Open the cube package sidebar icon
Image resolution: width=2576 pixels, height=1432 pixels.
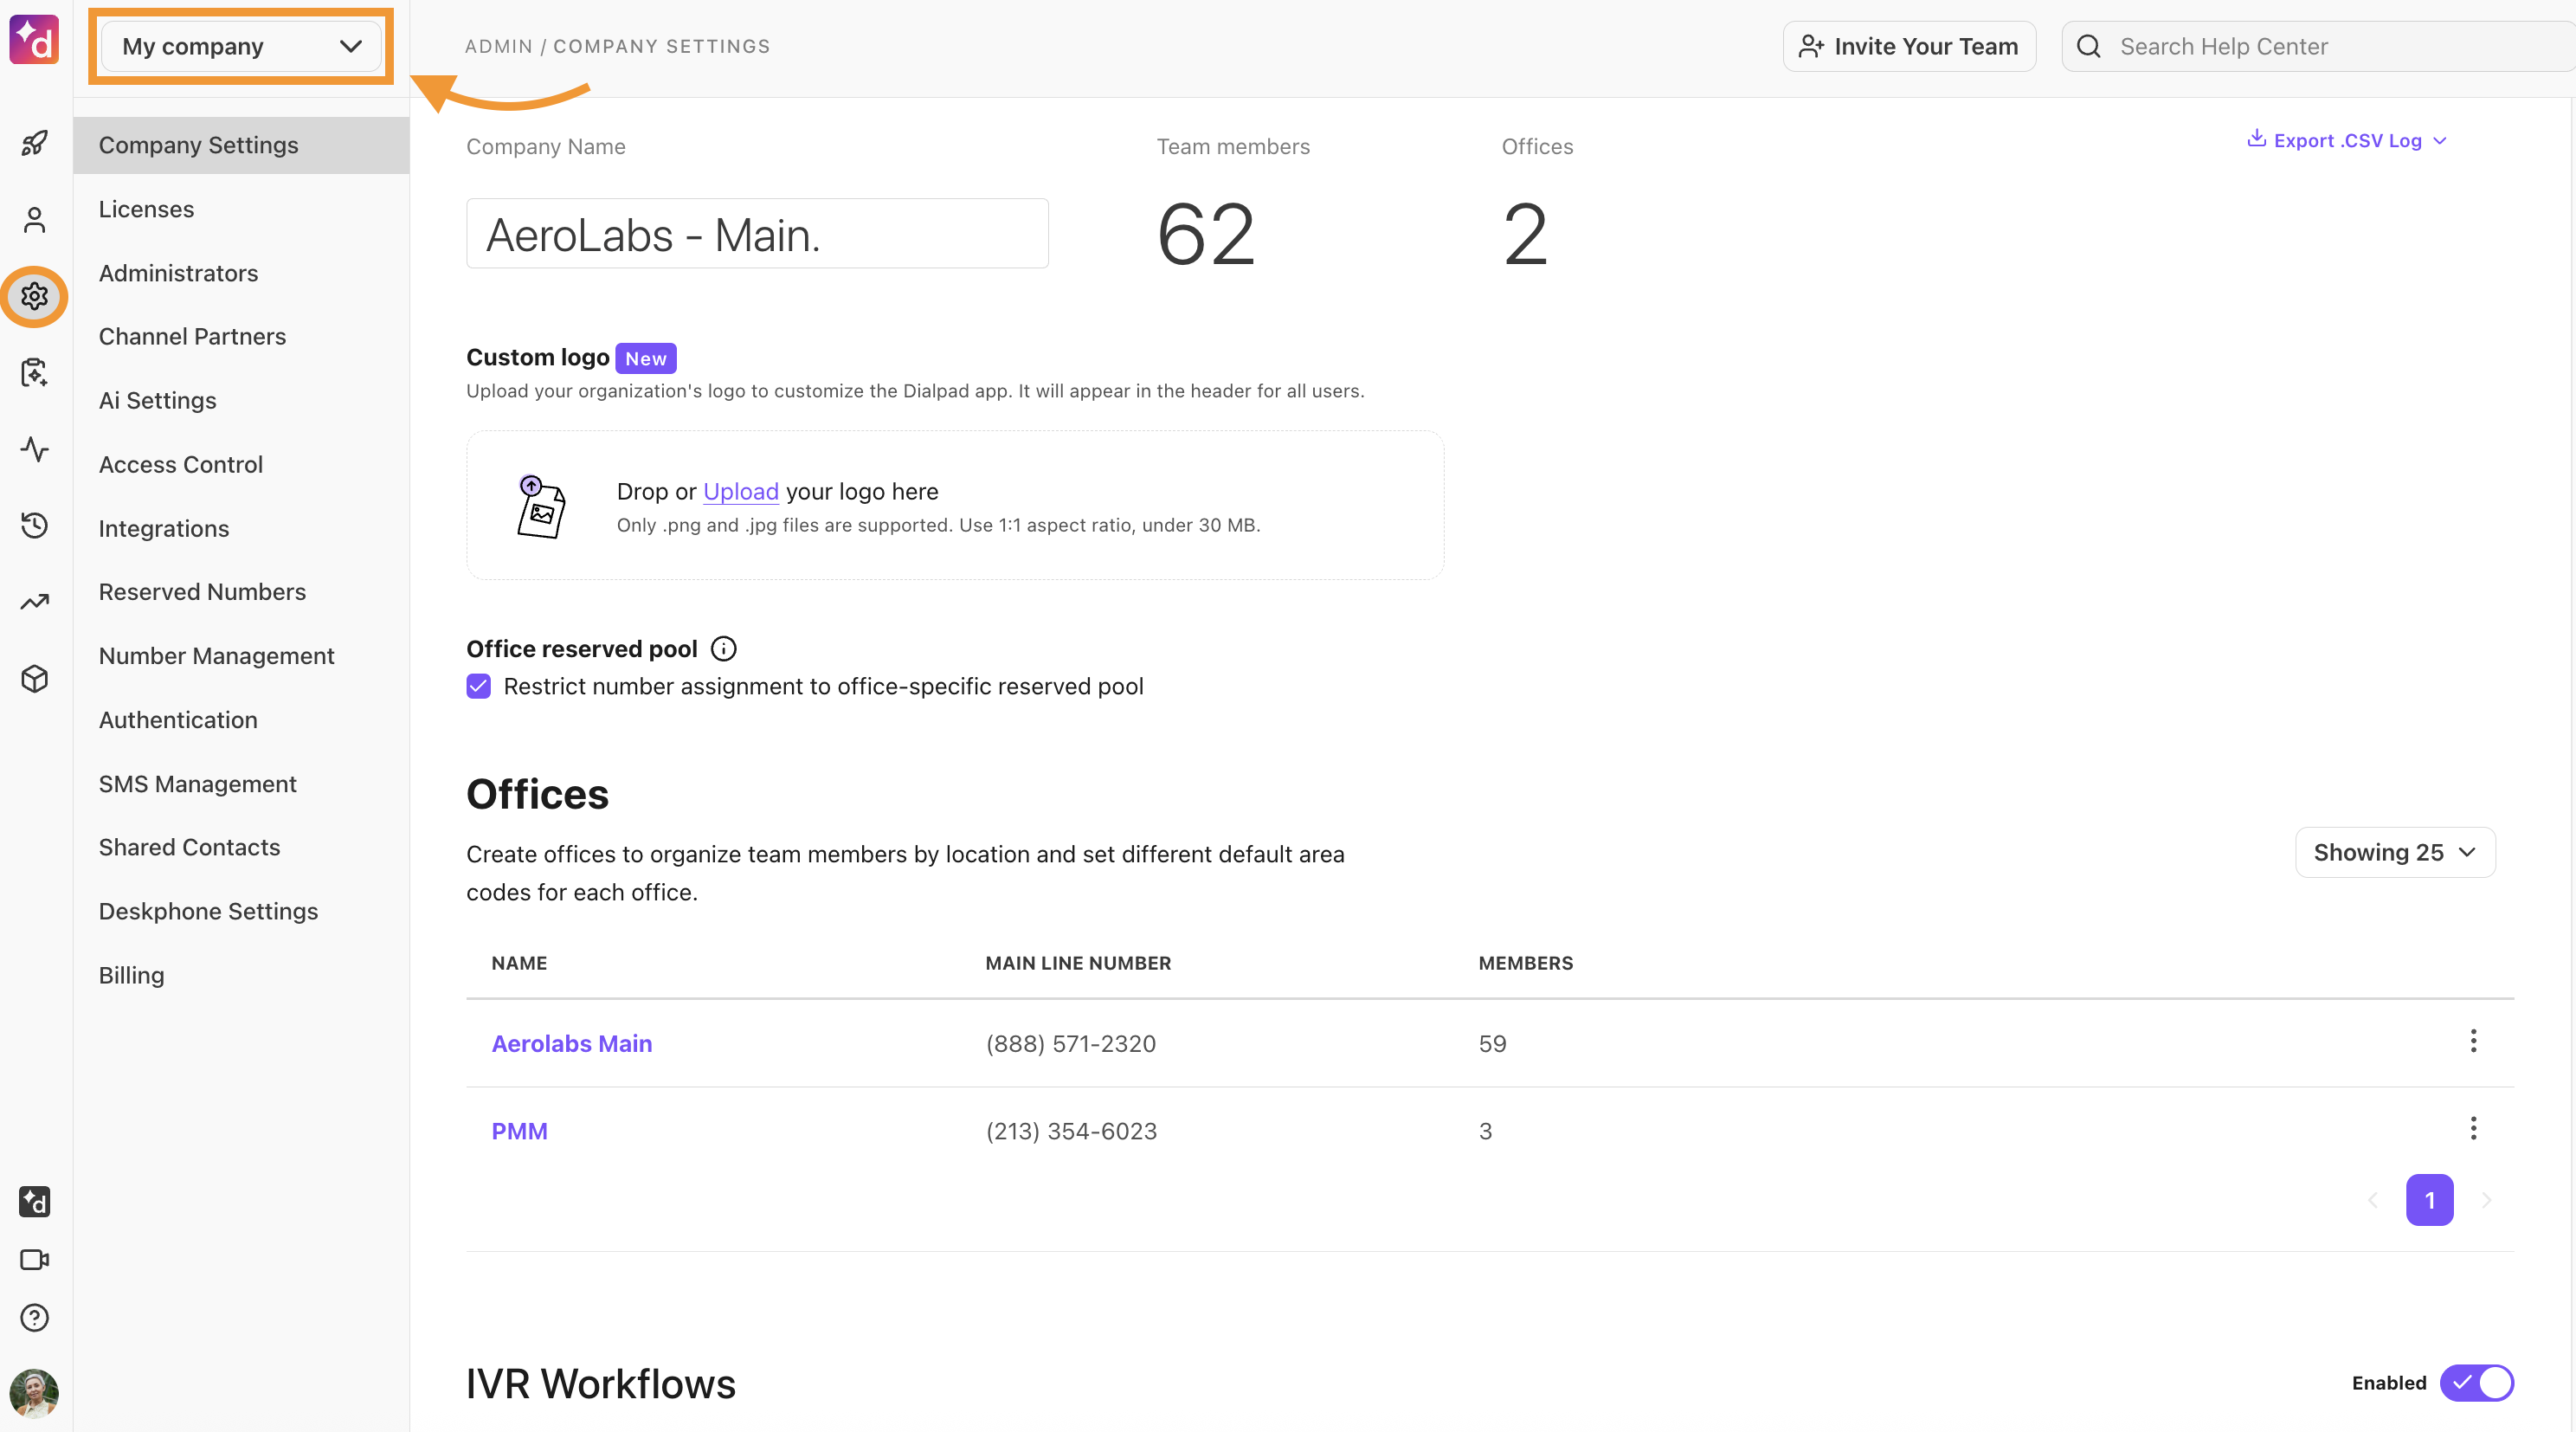tap(34, 679)
